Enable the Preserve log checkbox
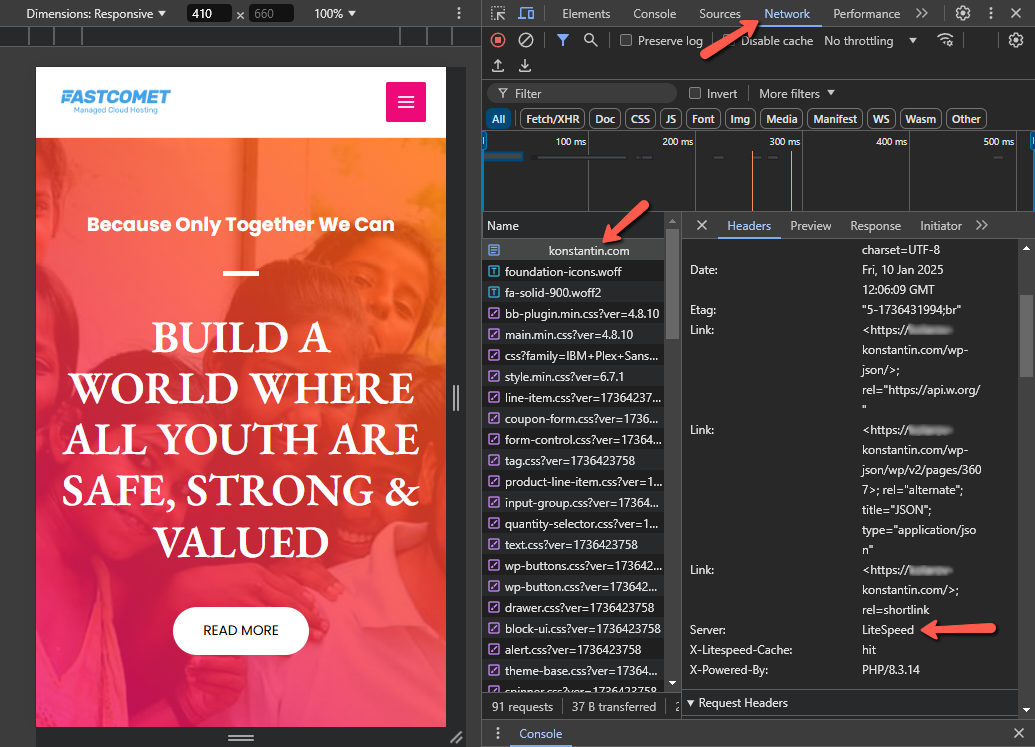 click(628, 40)
